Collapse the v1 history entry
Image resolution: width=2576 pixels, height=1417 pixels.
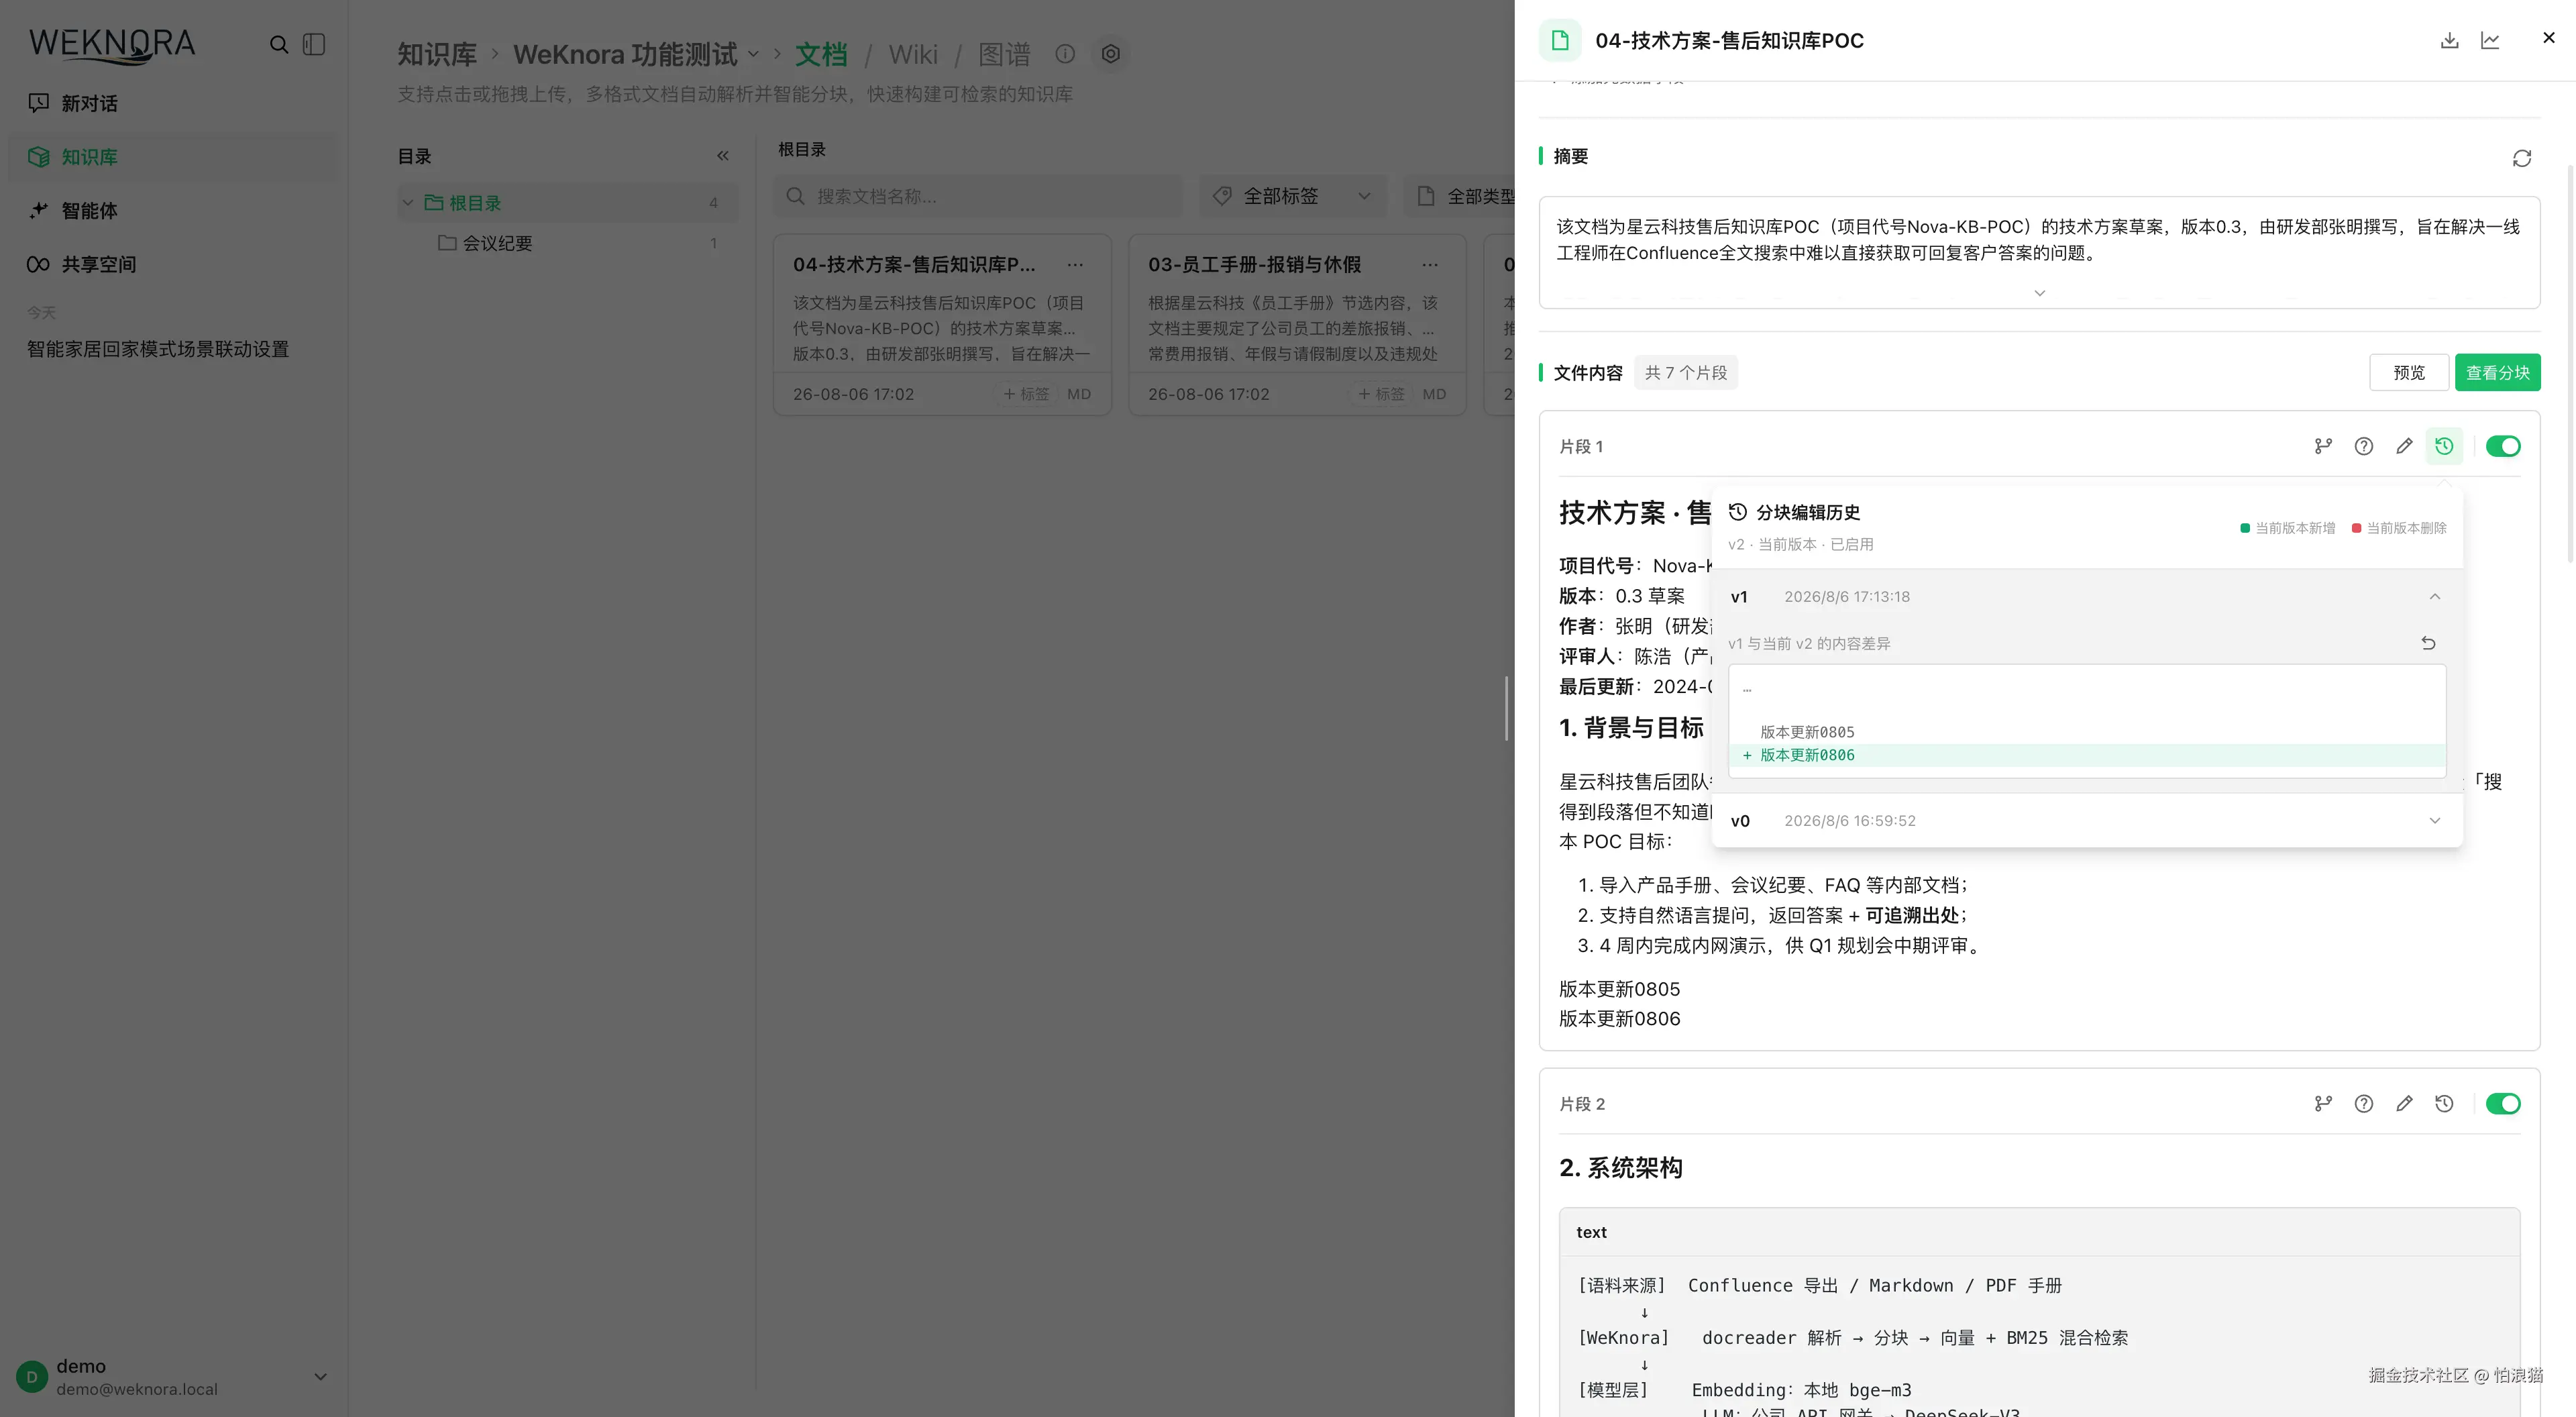(2434, 597)
